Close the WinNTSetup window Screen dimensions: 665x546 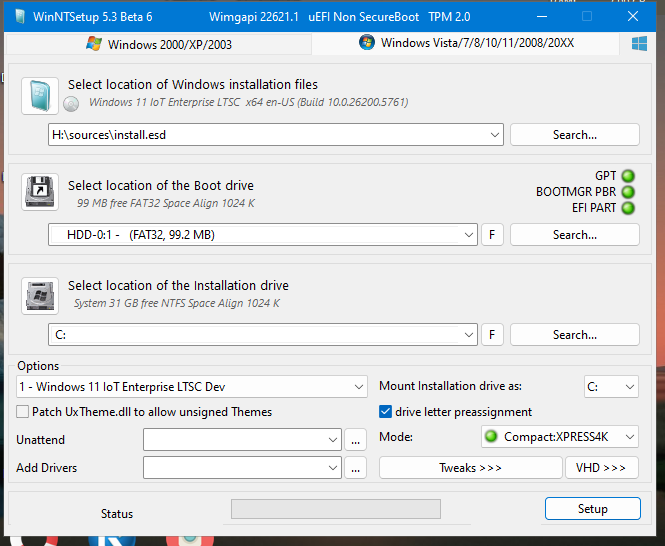click(633, 17)
